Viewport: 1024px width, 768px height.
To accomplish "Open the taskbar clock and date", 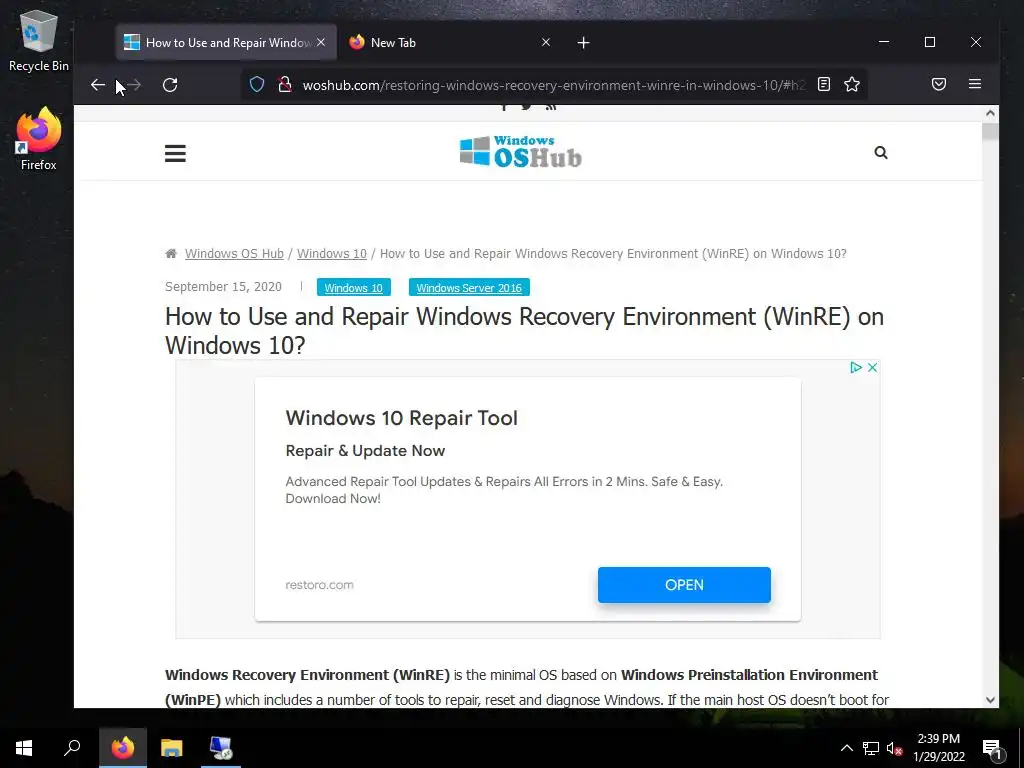I will click(938, 748).
